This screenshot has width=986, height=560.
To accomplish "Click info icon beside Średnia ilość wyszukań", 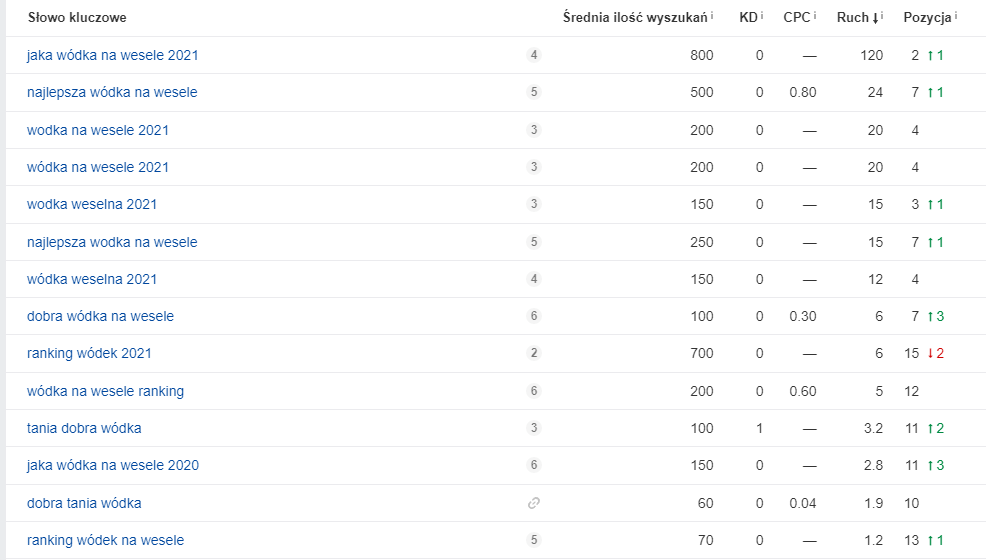I will 712,15.
